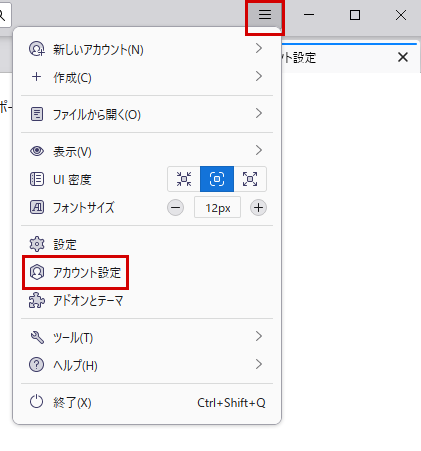Expand the 表示(V) submenu chevron
421x451 pixels.
tap(259, 150)
